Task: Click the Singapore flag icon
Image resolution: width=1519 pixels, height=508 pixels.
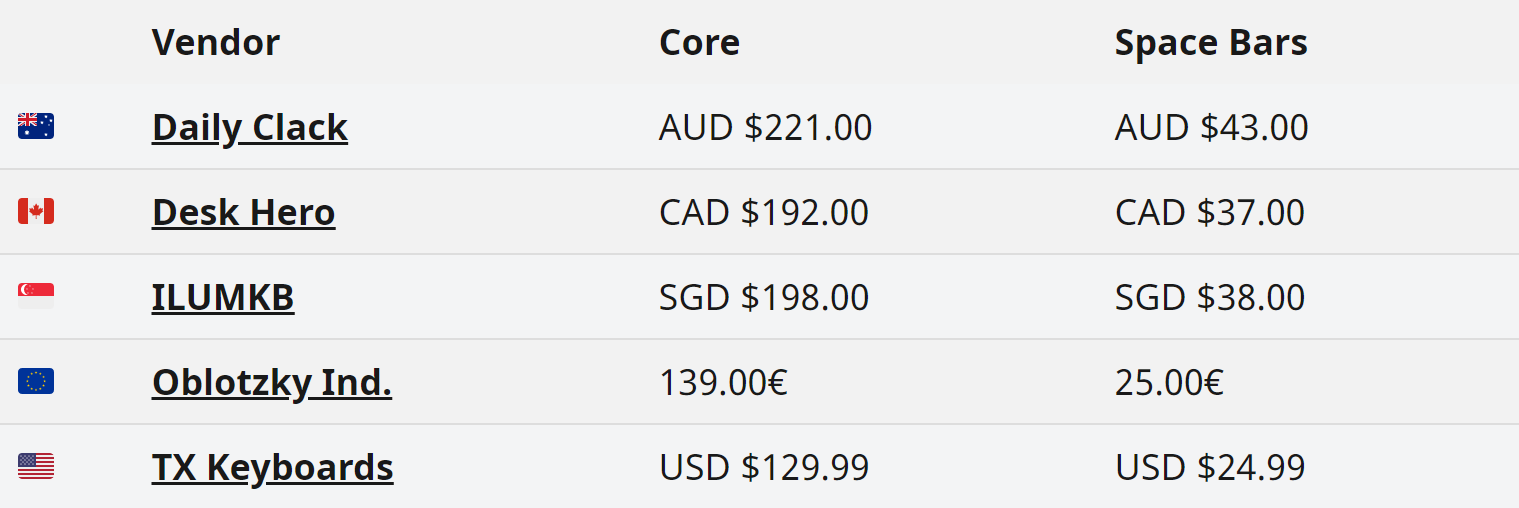Action: pyautogui.click(x=36, y=296)
